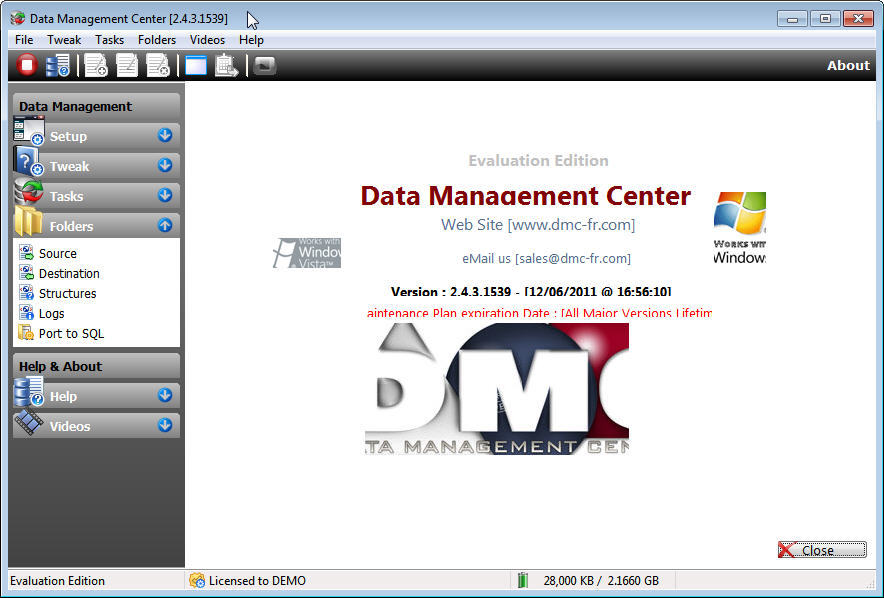Click the Structures item icon
Screen dimensions: 884x598
point(26,293)
